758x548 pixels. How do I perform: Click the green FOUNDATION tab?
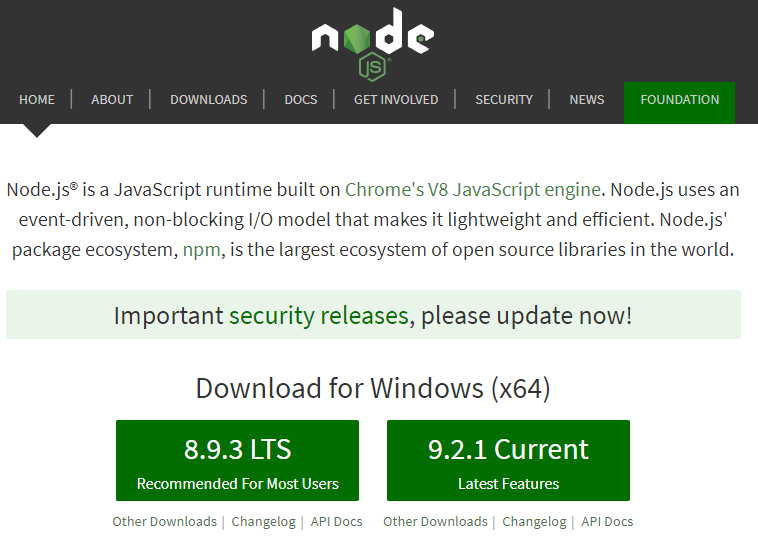680,102
